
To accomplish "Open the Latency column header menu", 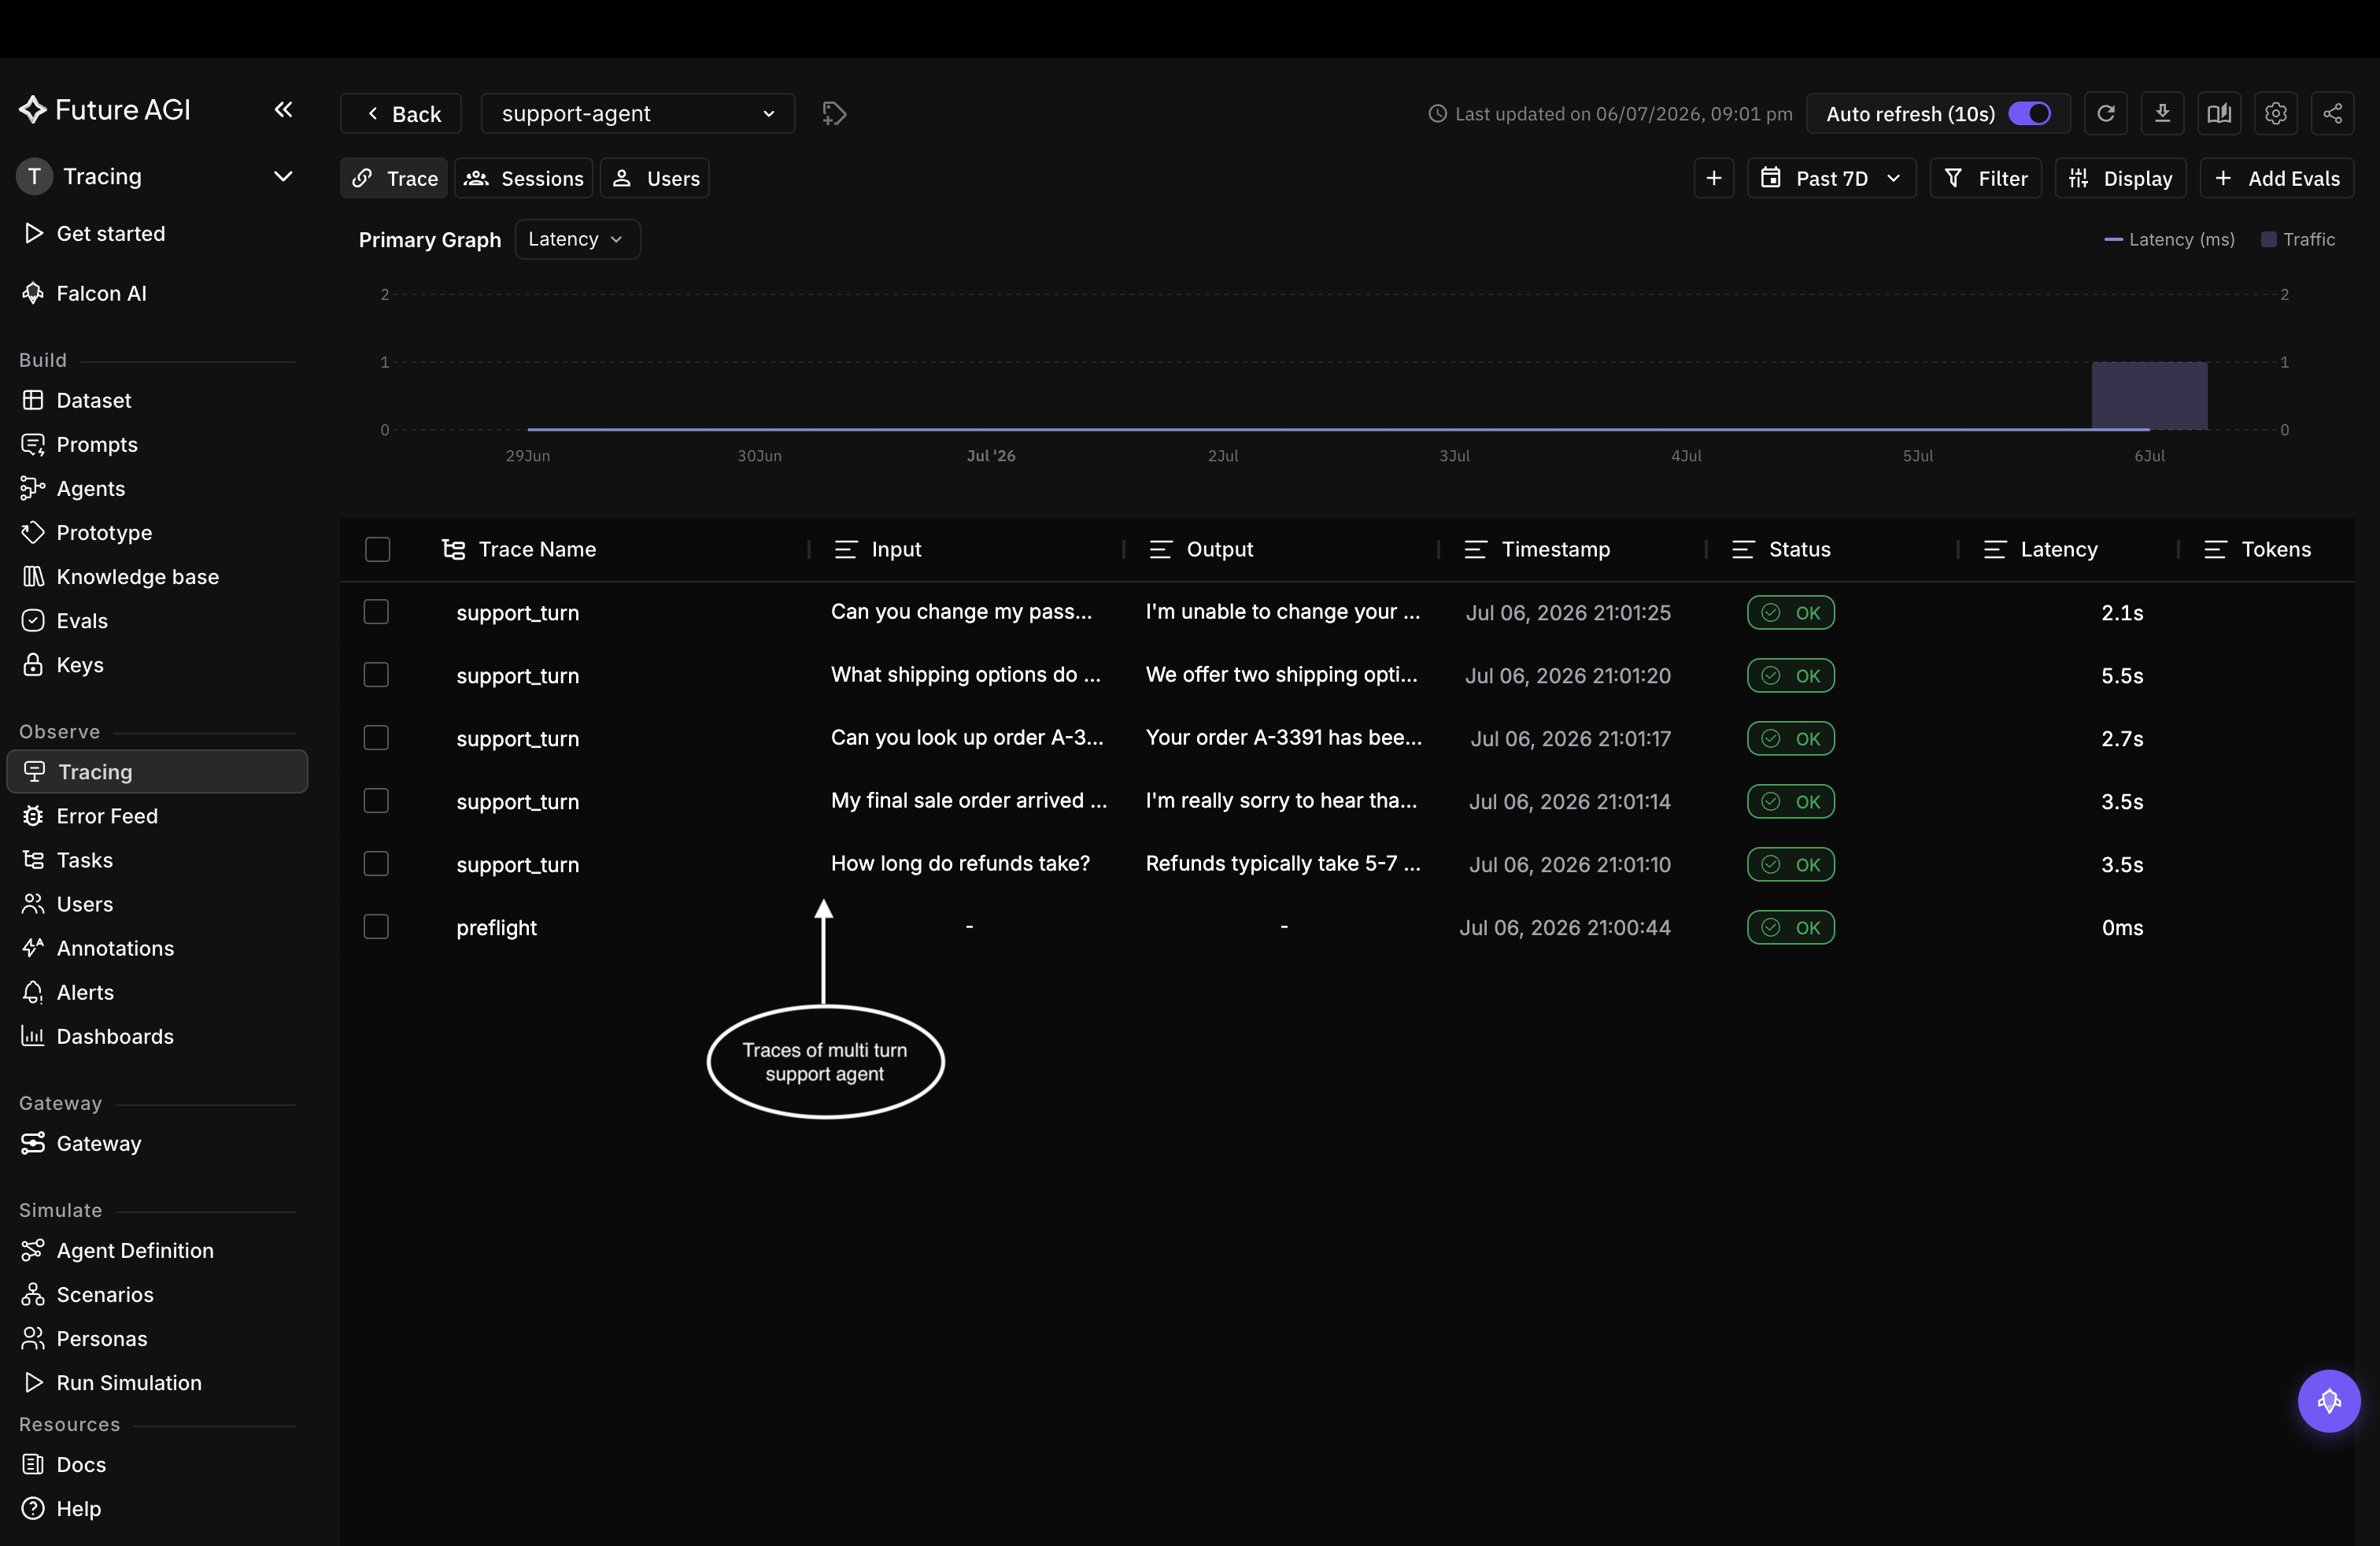I will click(1995, 549).
